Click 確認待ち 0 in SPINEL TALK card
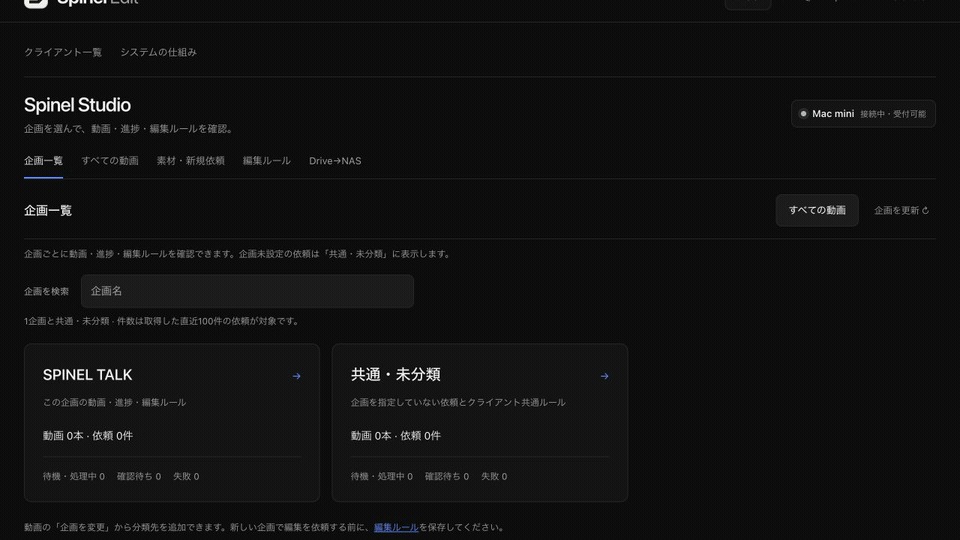The height and width of the screenshot is (540, 960). click(x=139, y=476)
